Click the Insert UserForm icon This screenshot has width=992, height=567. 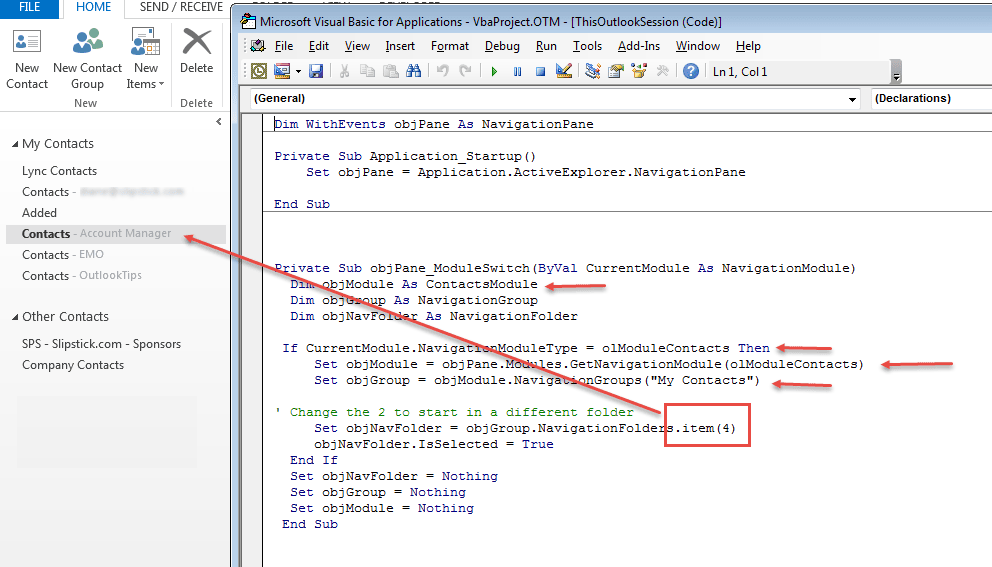pos(282,71)
